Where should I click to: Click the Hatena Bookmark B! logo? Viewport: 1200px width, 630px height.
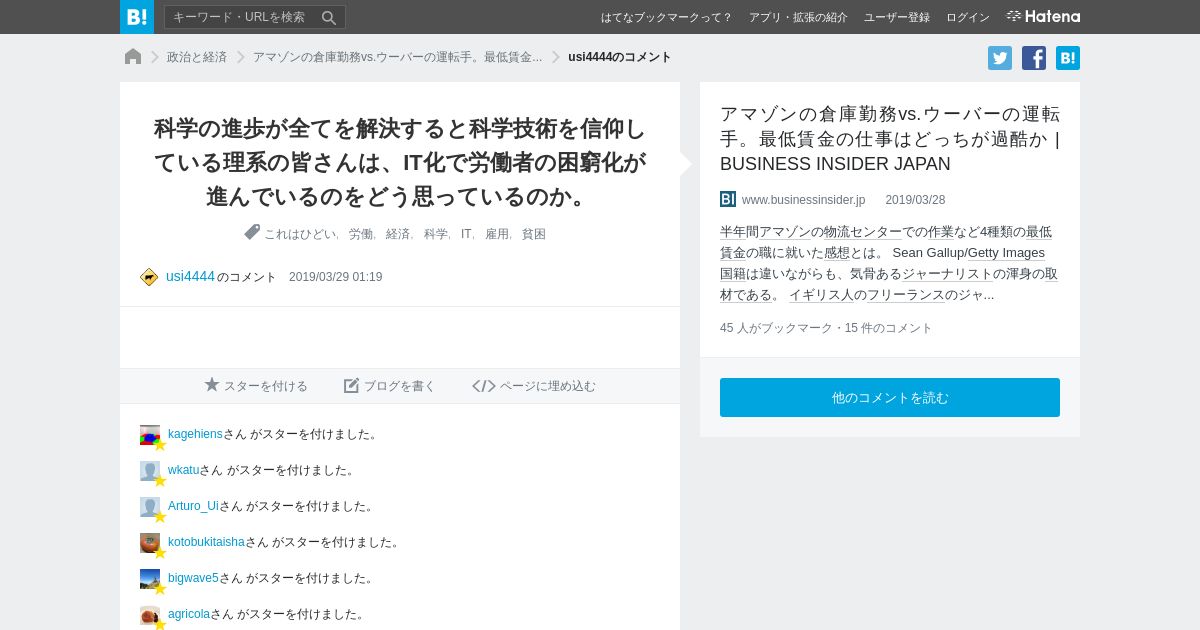click(137, 17)
